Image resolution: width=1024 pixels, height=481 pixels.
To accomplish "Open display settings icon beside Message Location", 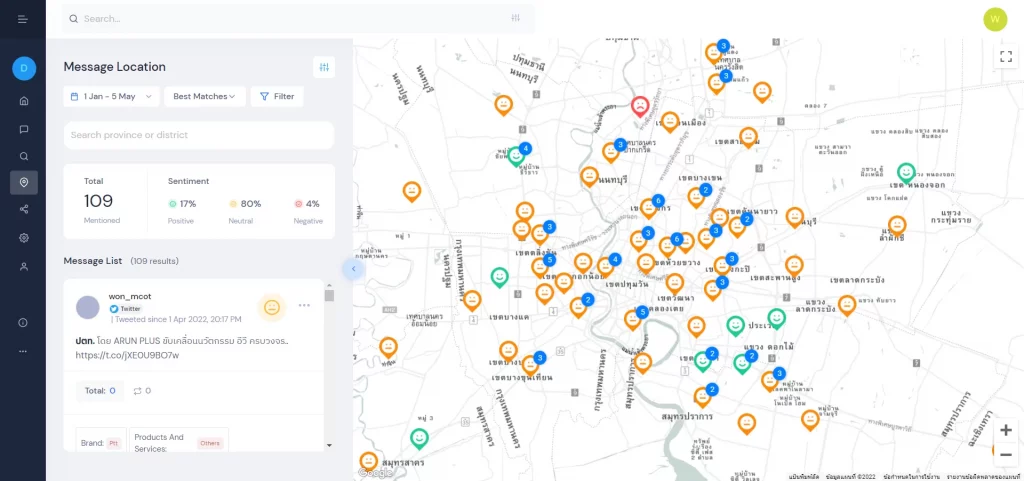I will (324, 67).
